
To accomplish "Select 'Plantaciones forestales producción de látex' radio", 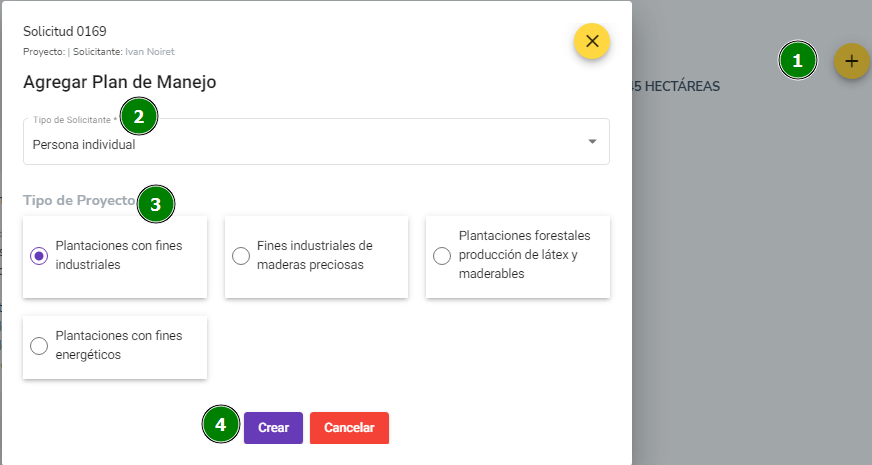I will click(x=442, y=256).
